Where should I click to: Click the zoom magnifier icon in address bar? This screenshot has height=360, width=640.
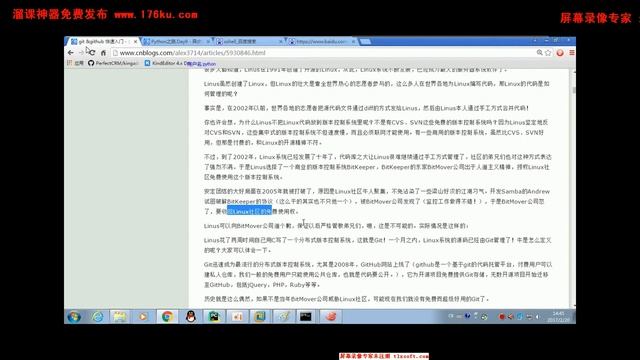tap(540, 53)
